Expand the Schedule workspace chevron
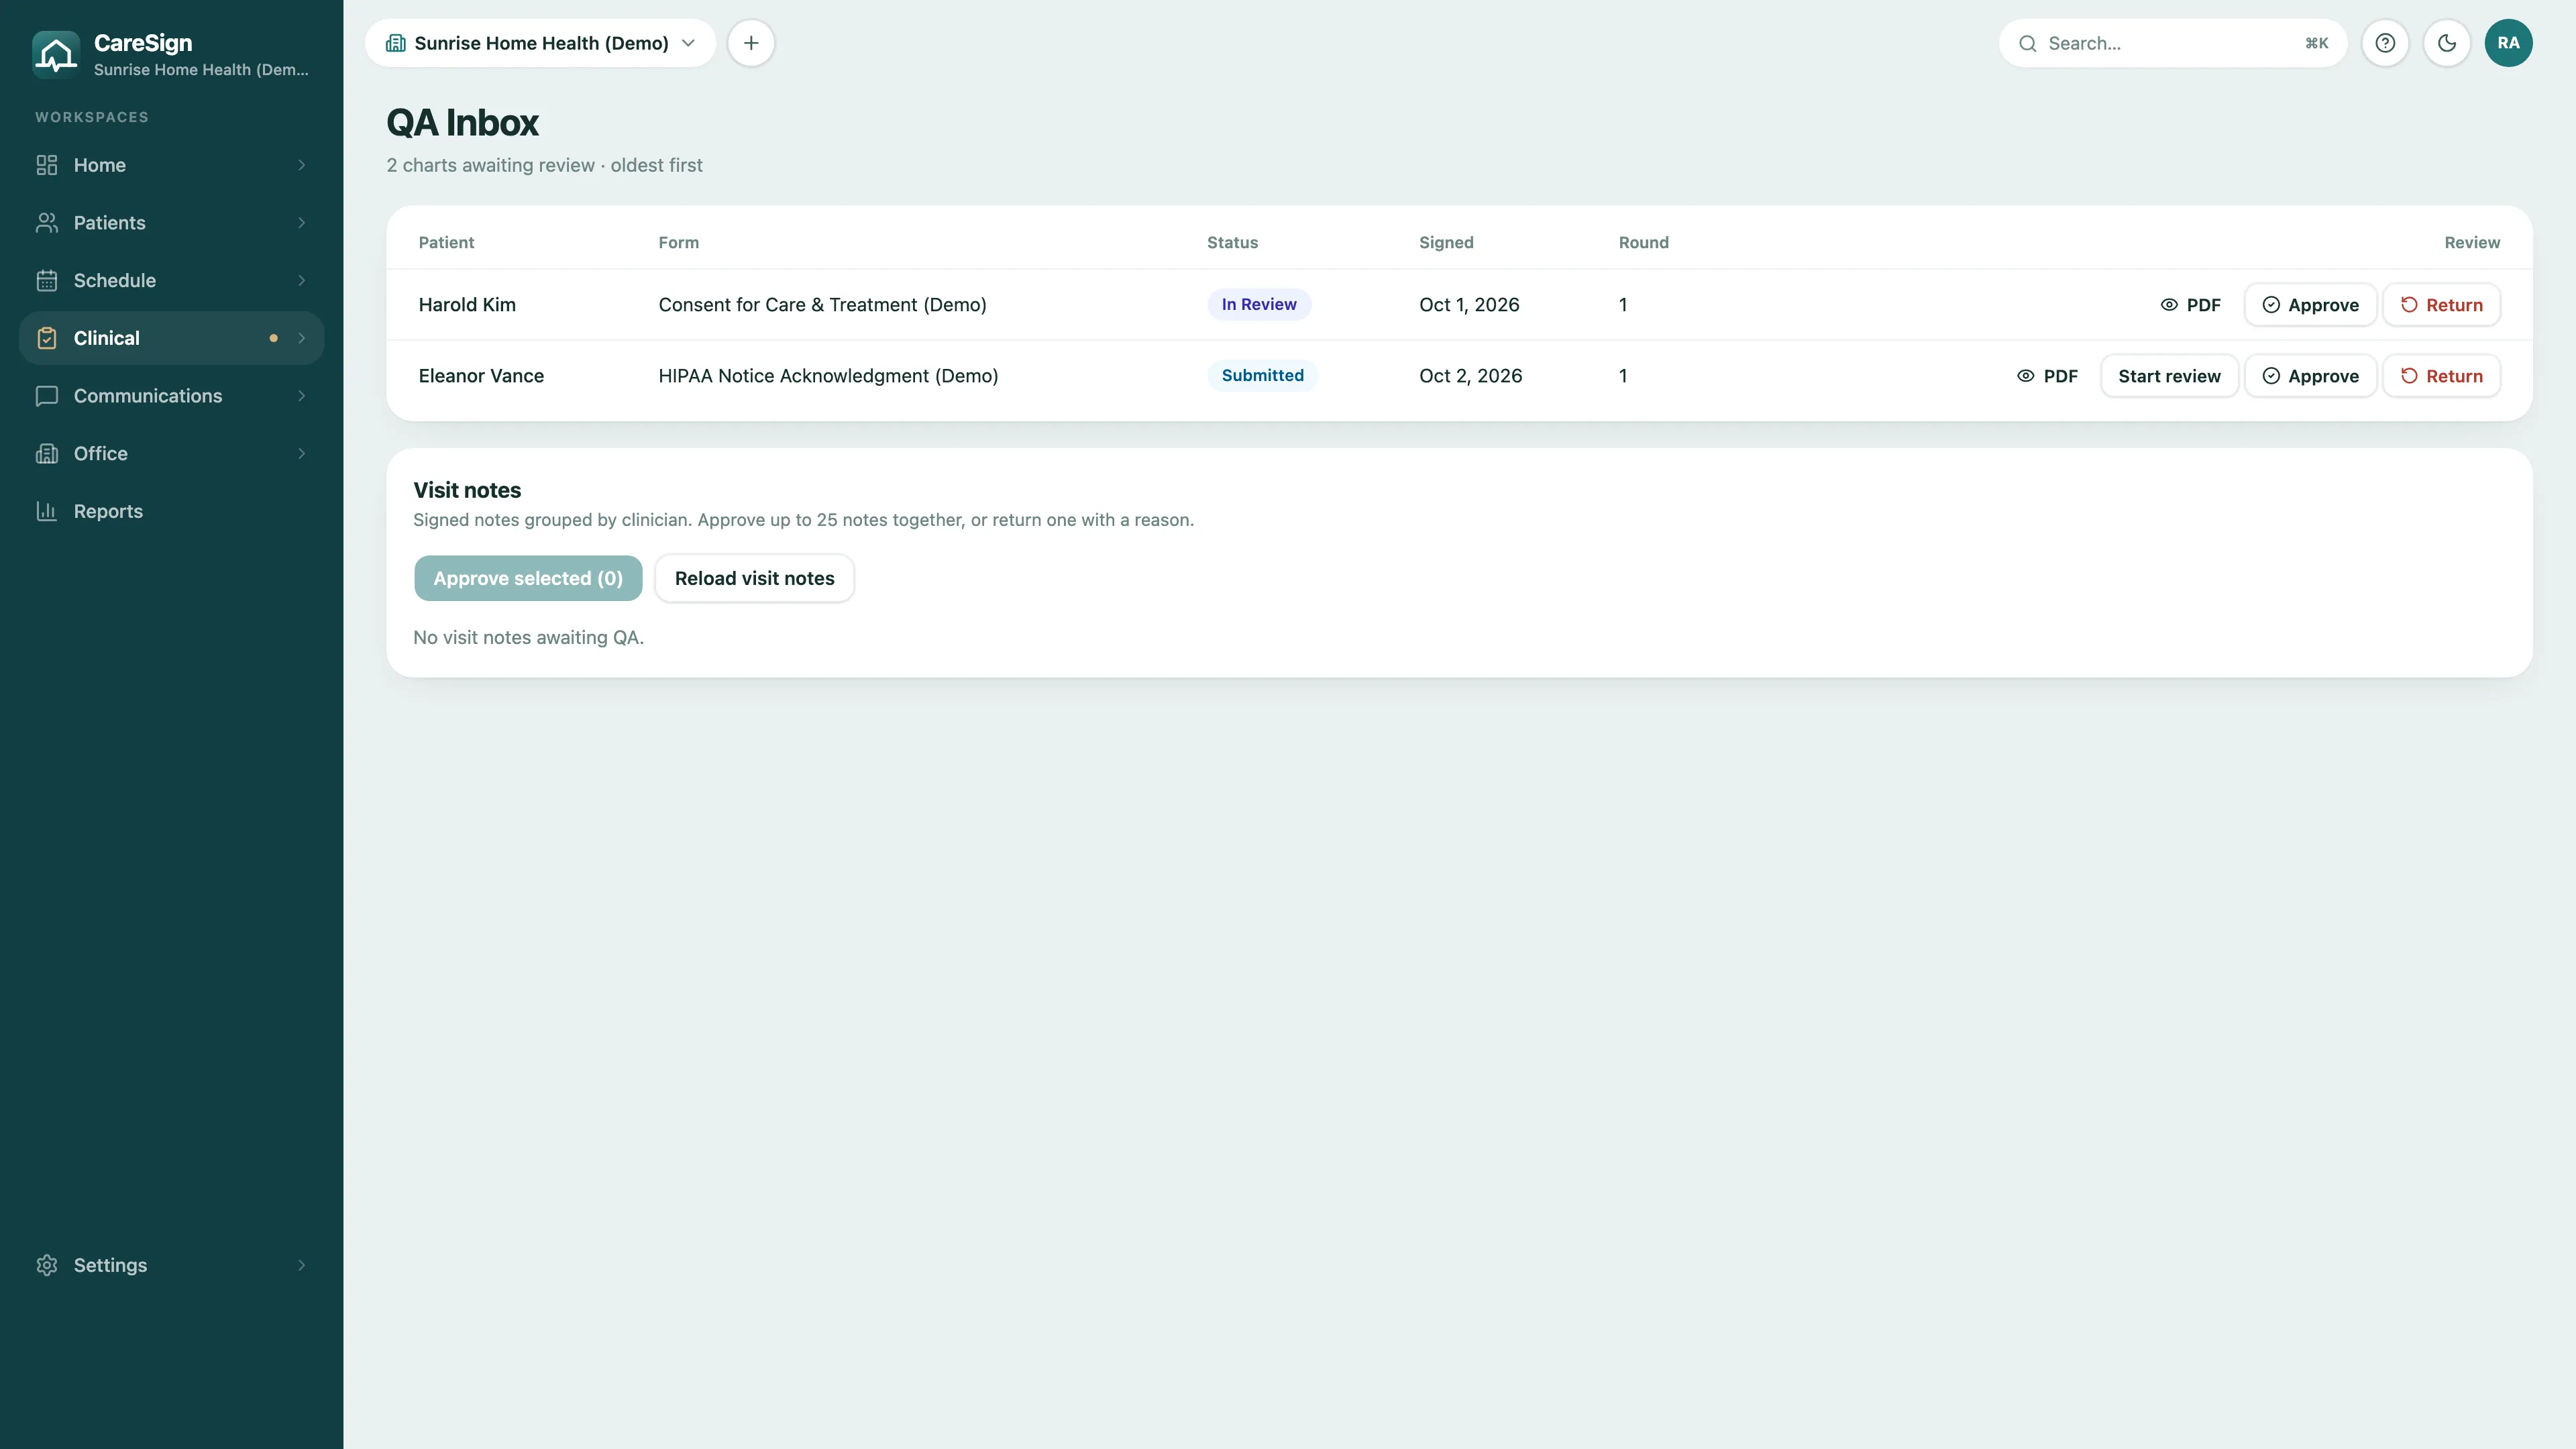The height and width of the screenshot is (1449, 2576). 301,280
